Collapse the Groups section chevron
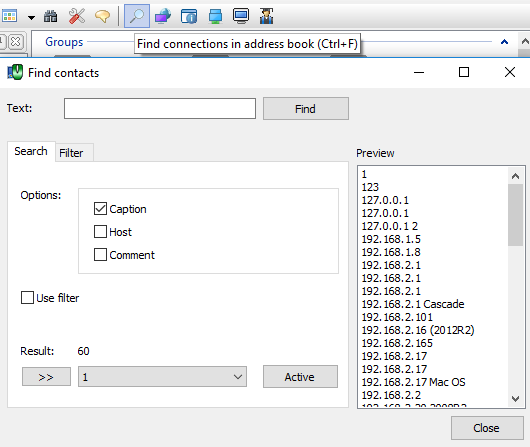This screenshot has height=447, width=530. (504, 42)
